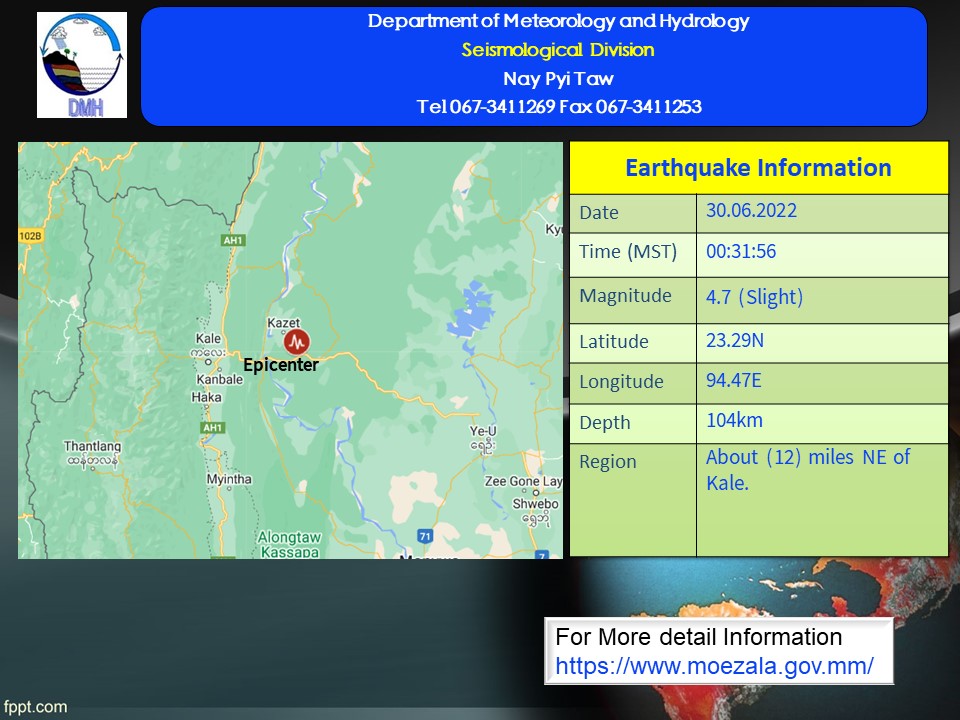Click the 102B road shield at the map edge
The height and width of the screenshot is (720, 960).
(x=31, y=236)
